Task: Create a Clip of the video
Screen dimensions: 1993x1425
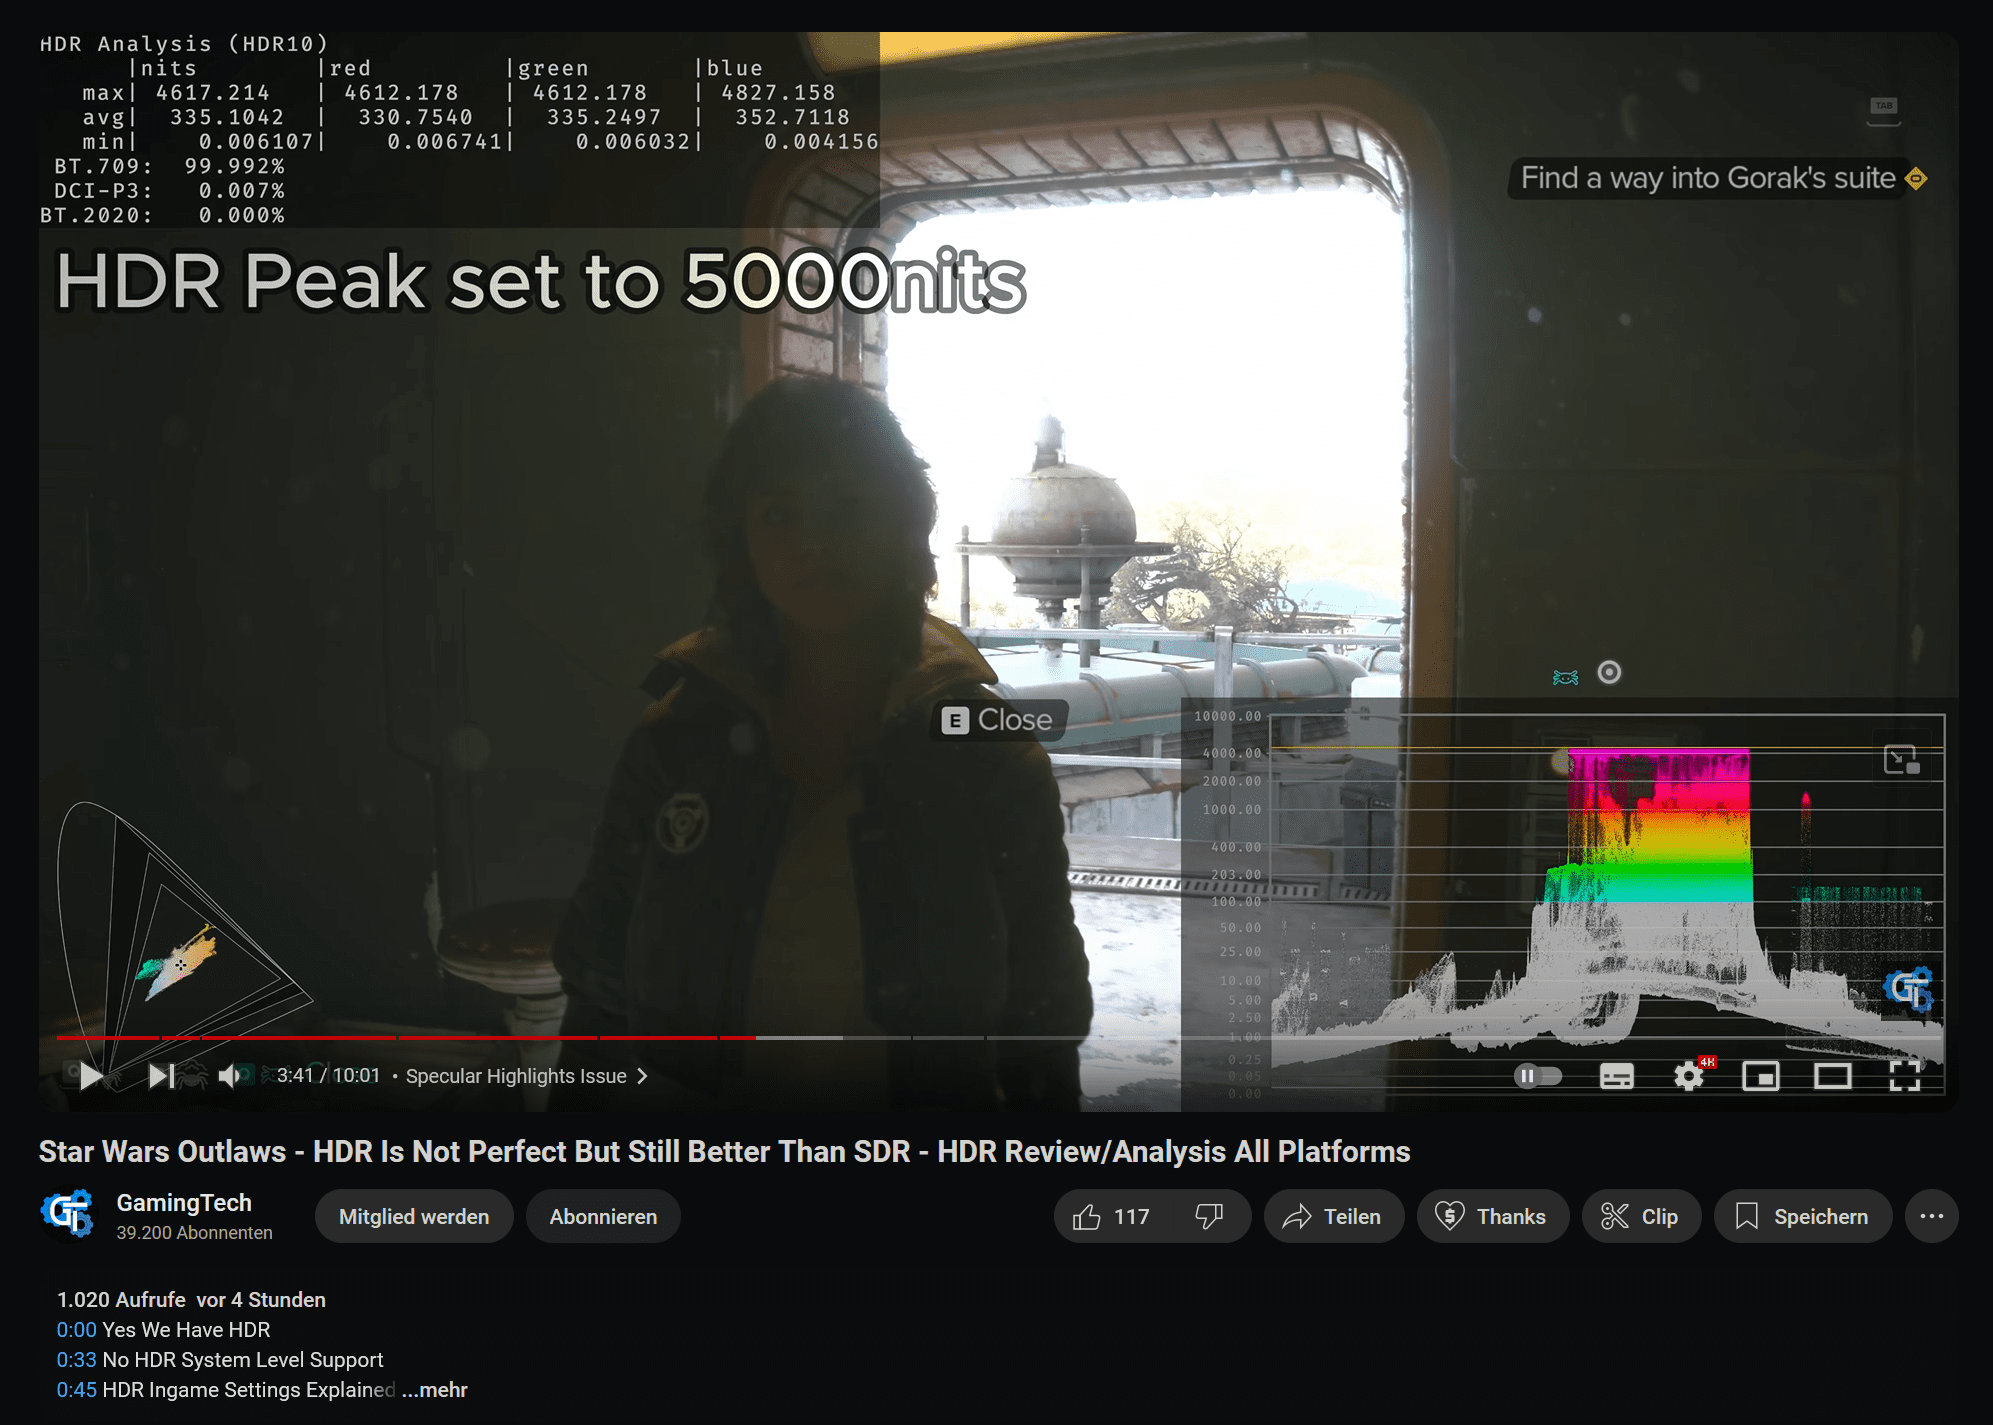Action: pyautogui.click(x=1641, y=1216)
